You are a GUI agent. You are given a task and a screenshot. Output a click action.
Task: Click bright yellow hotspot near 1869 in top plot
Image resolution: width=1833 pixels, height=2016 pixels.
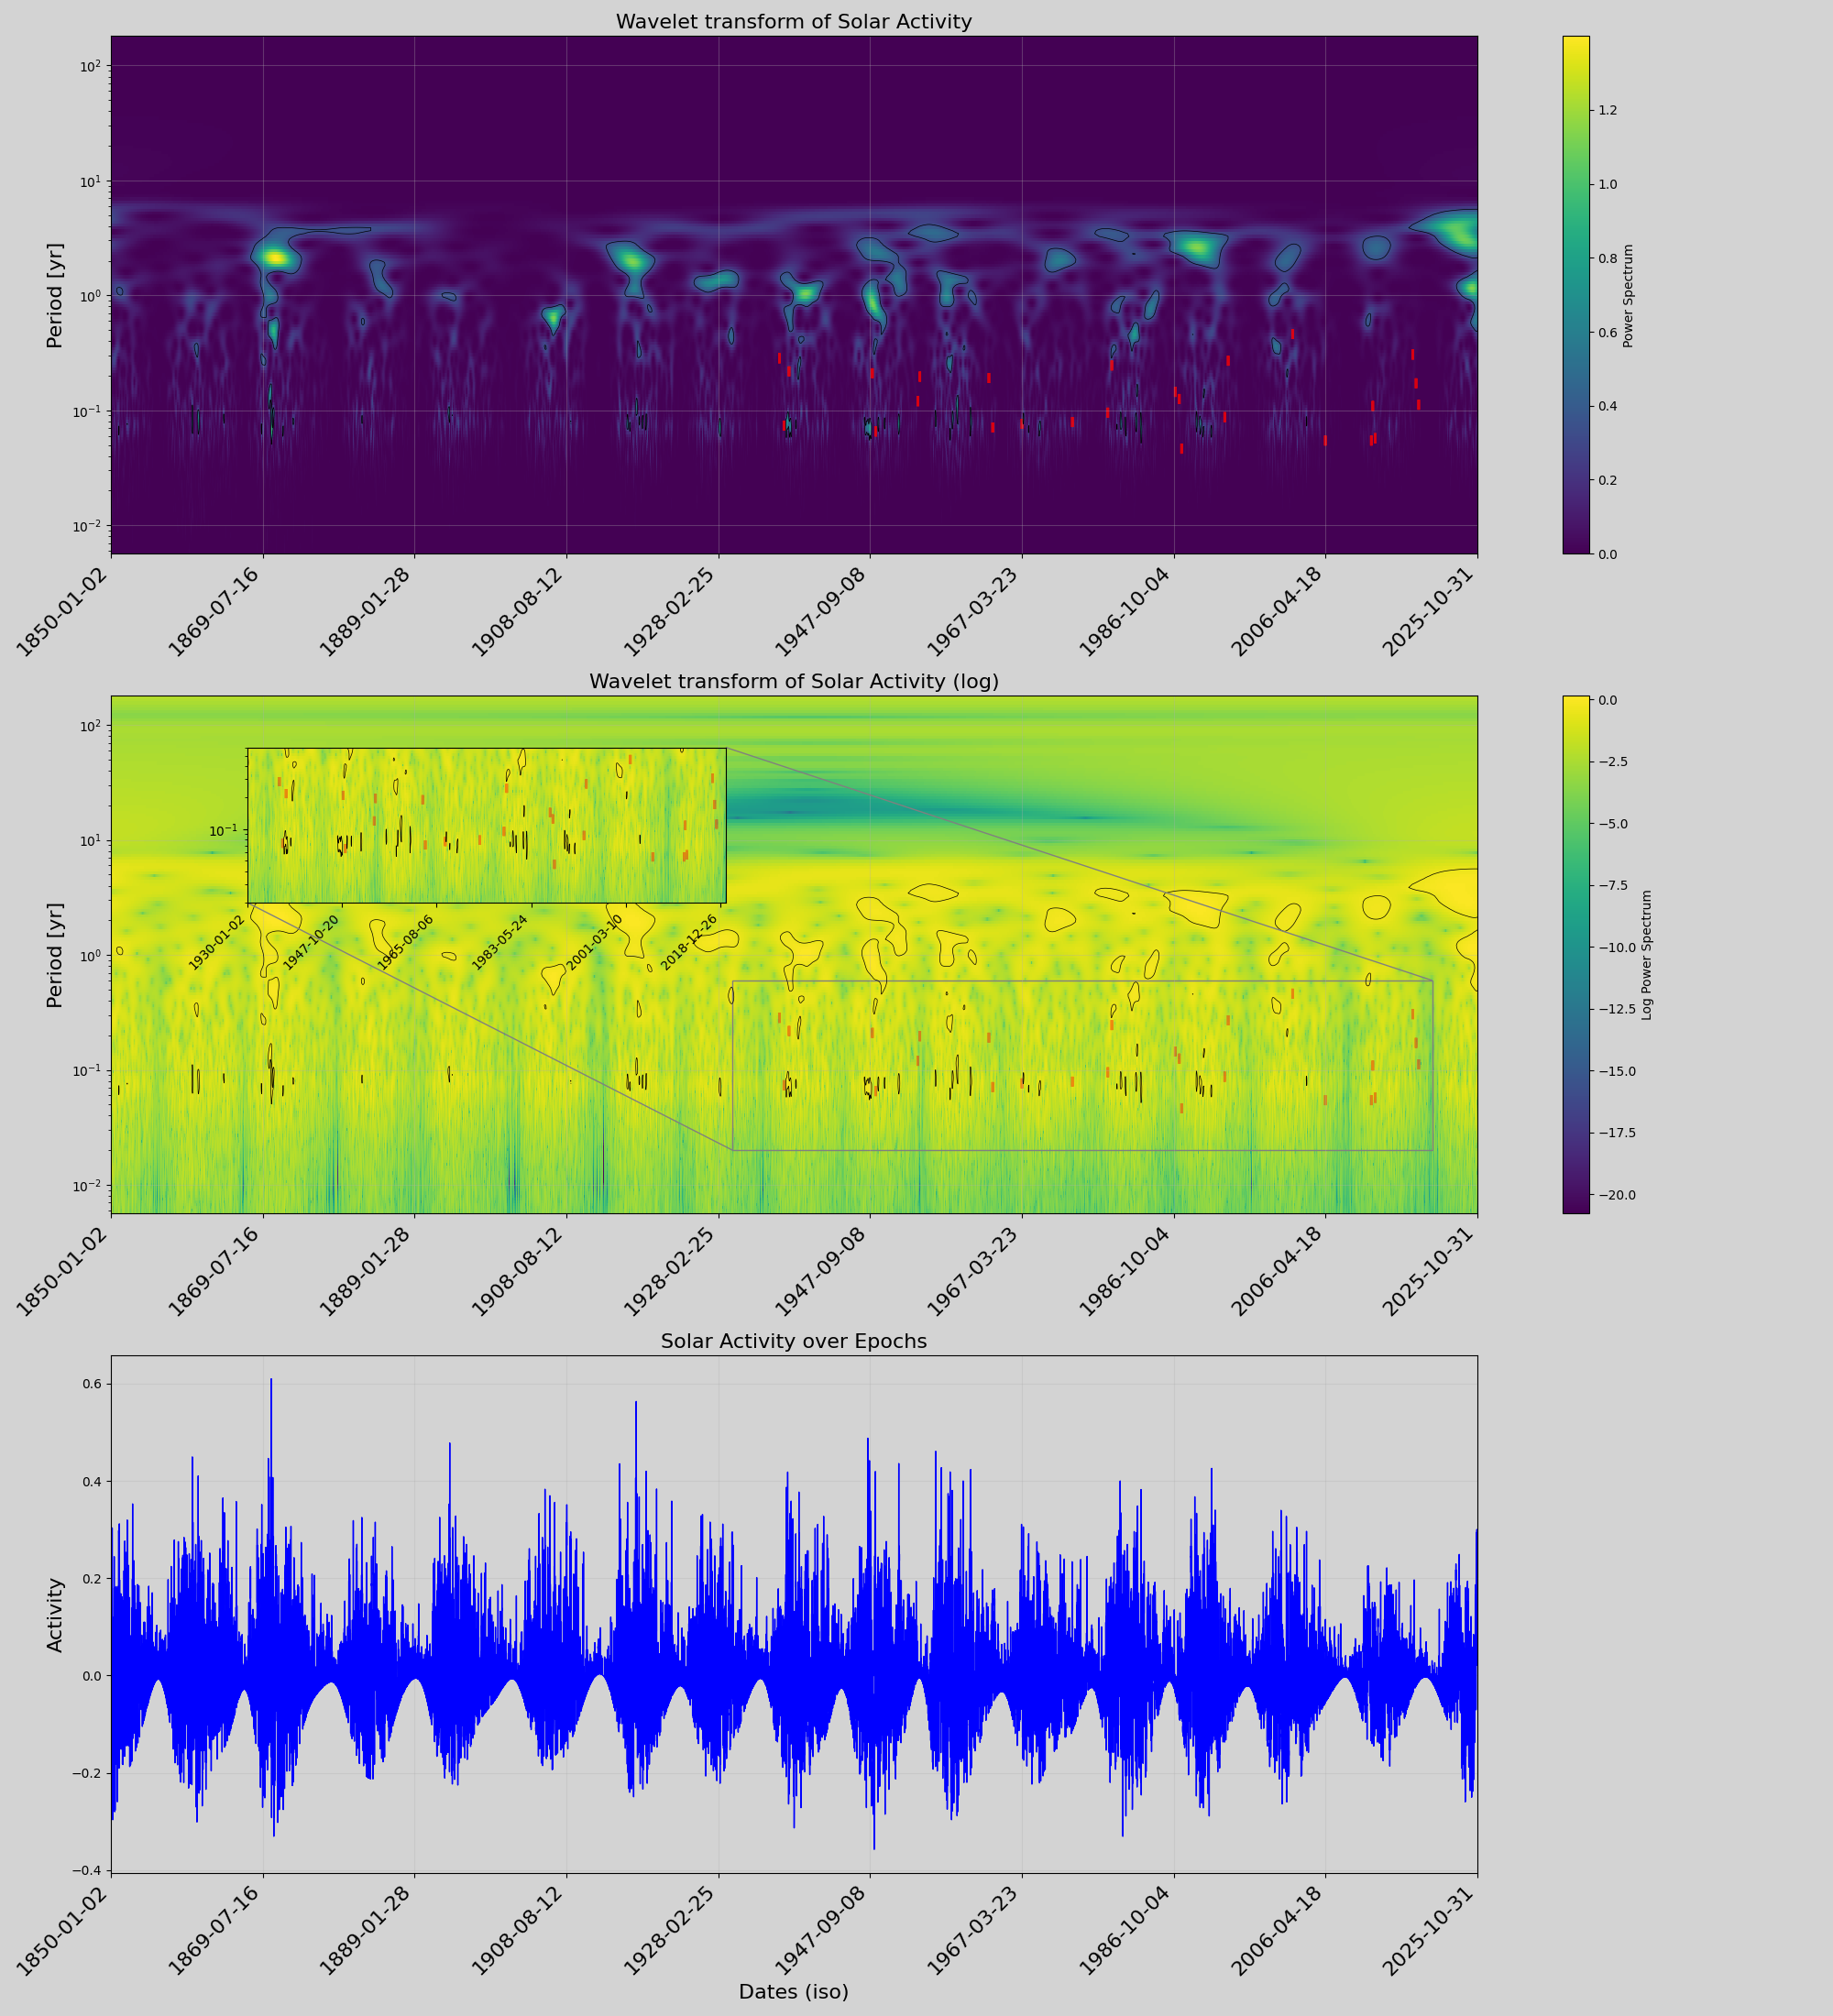(x=275, y=258)
